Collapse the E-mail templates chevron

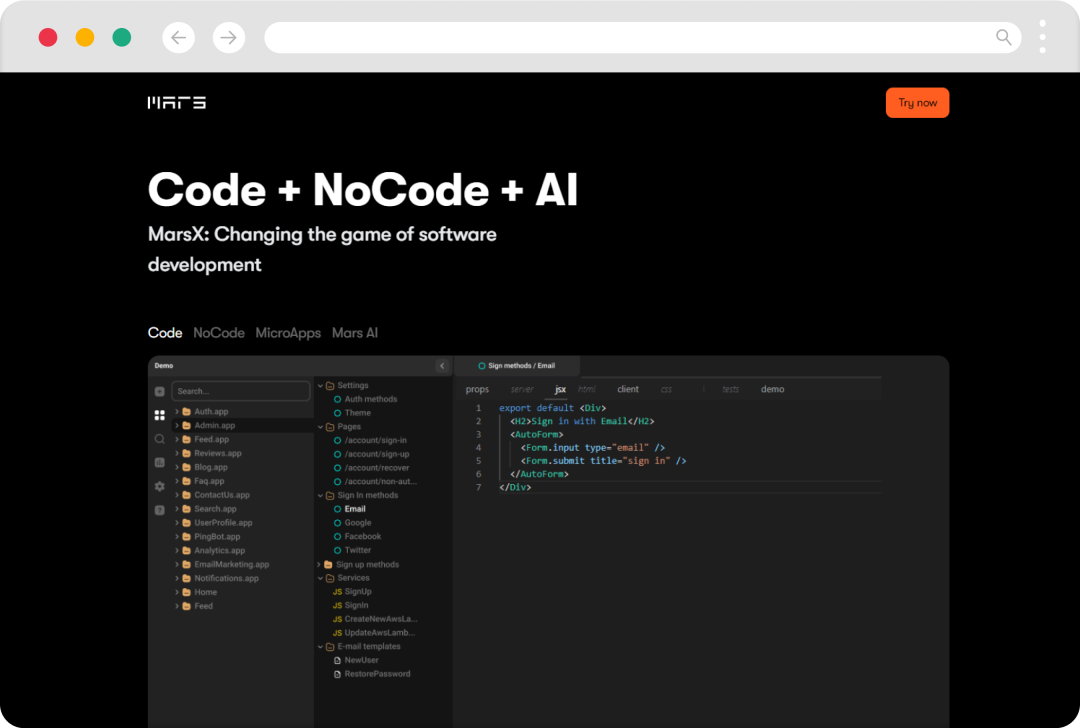pos(320,647)
